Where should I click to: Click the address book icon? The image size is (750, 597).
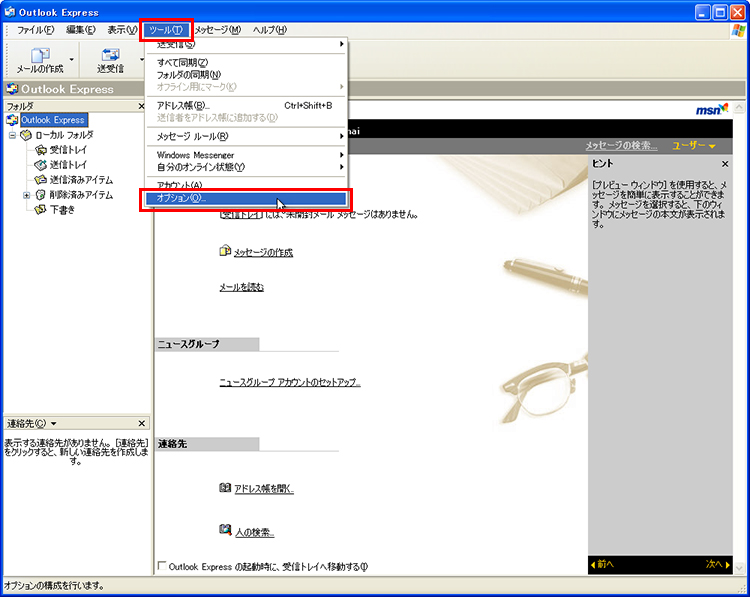225,487
